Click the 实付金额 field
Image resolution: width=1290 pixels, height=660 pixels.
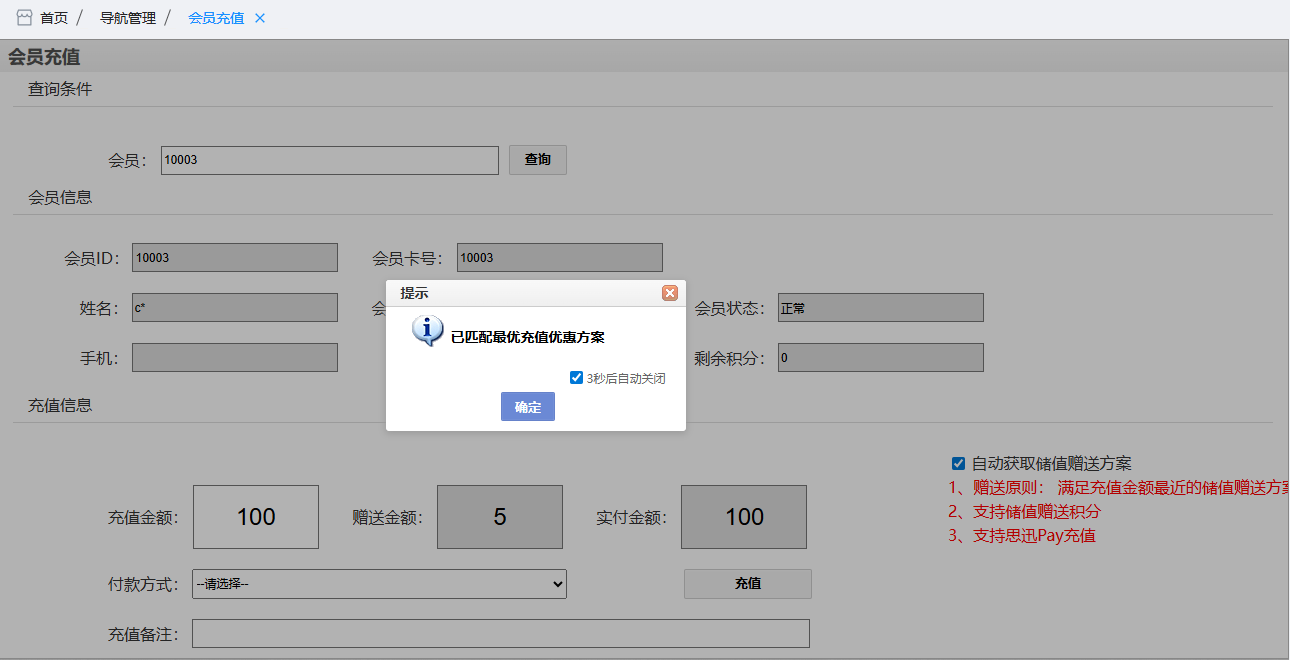[744, 517]
